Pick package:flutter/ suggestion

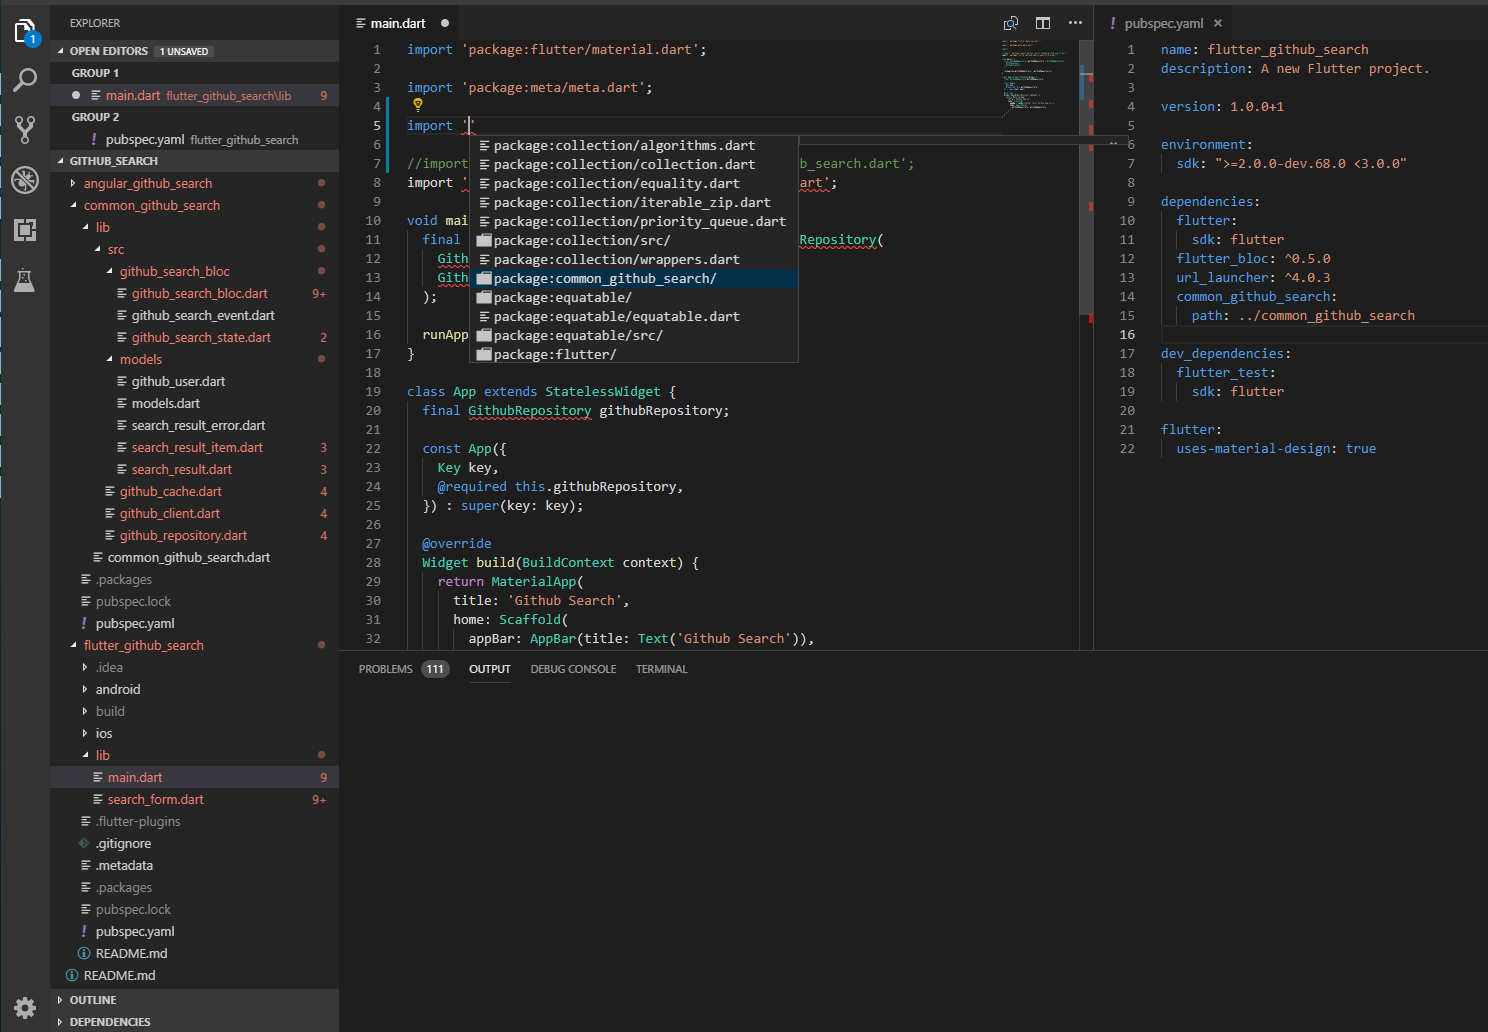pos(634,354)
